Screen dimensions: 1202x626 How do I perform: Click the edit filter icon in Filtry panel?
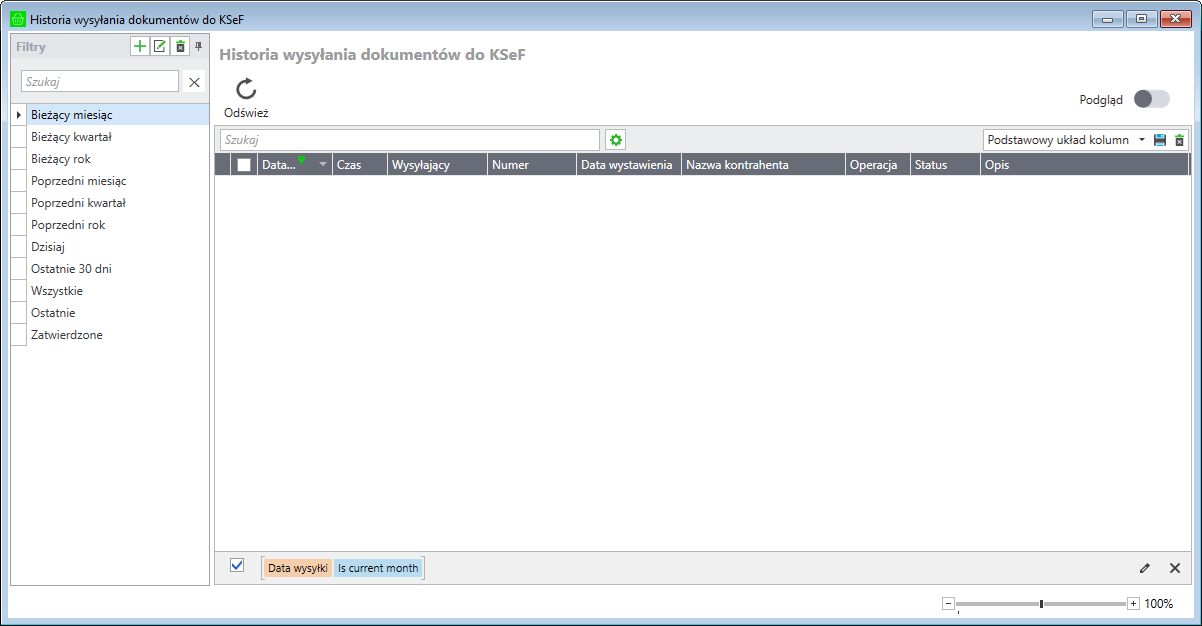[160, 46]
